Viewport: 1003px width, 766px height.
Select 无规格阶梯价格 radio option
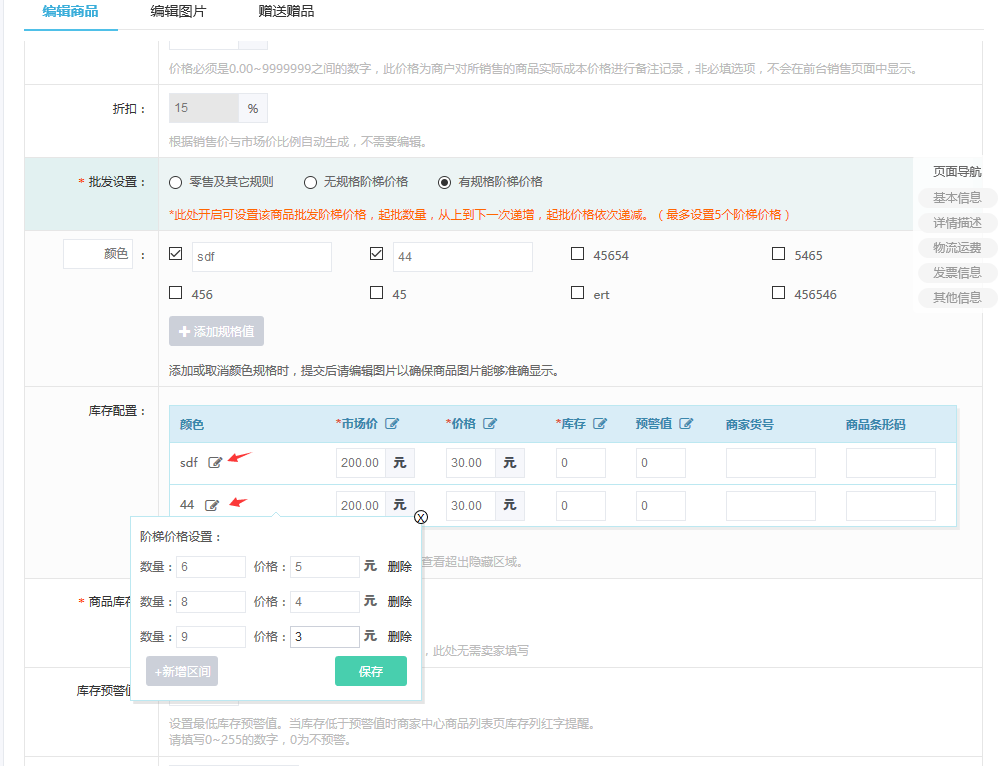pyautogui.click(x=310, y=182)
